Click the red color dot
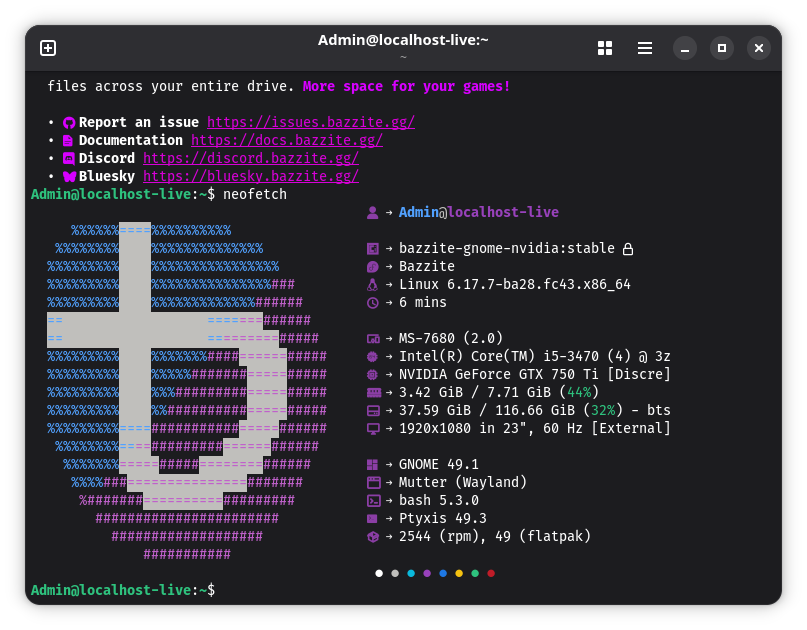The width and height of the screenshot is (807, 630). tap(492, 573)
